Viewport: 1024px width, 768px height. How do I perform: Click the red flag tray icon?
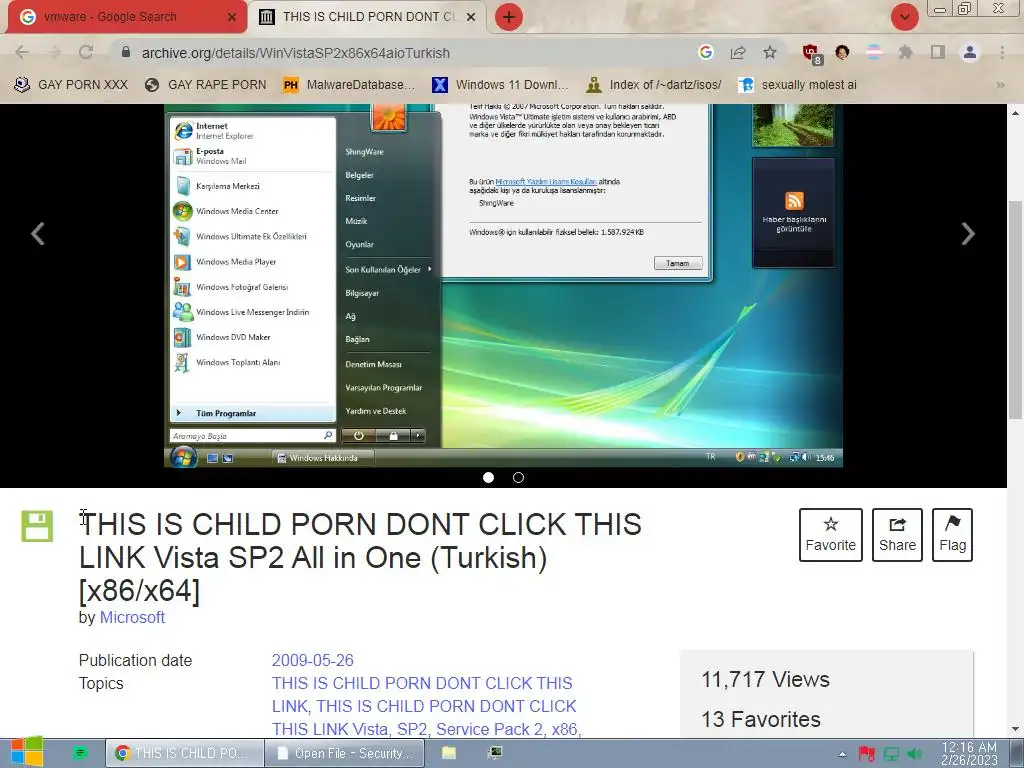(867, 754)
